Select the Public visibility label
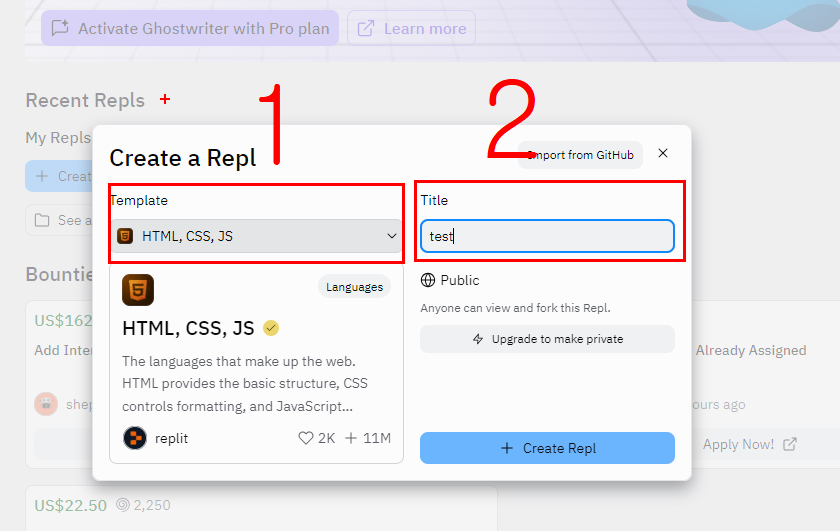 460,280
